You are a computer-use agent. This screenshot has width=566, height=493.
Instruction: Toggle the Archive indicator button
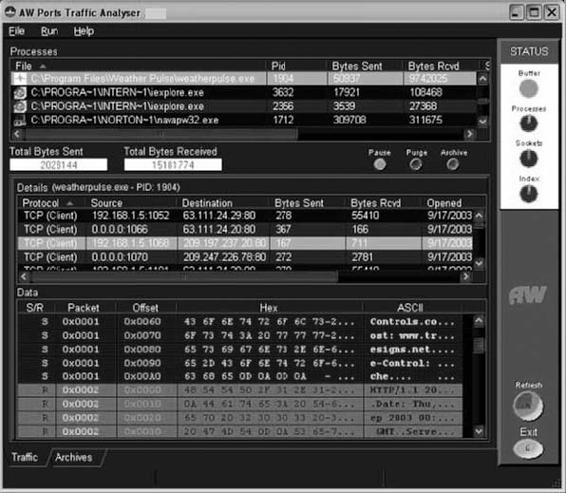[x=453, y=165]
